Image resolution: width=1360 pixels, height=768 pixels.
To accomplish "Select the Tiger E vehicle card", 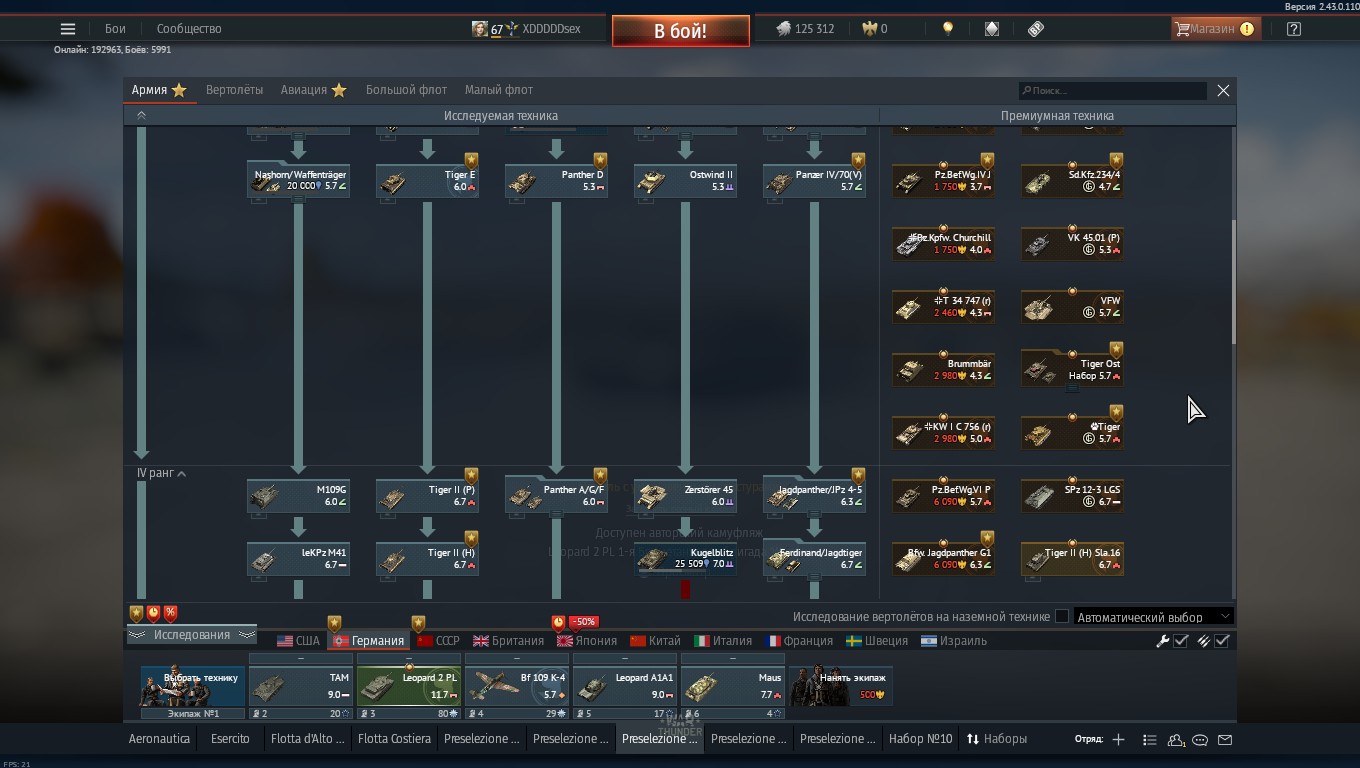I will click(427, 181).
